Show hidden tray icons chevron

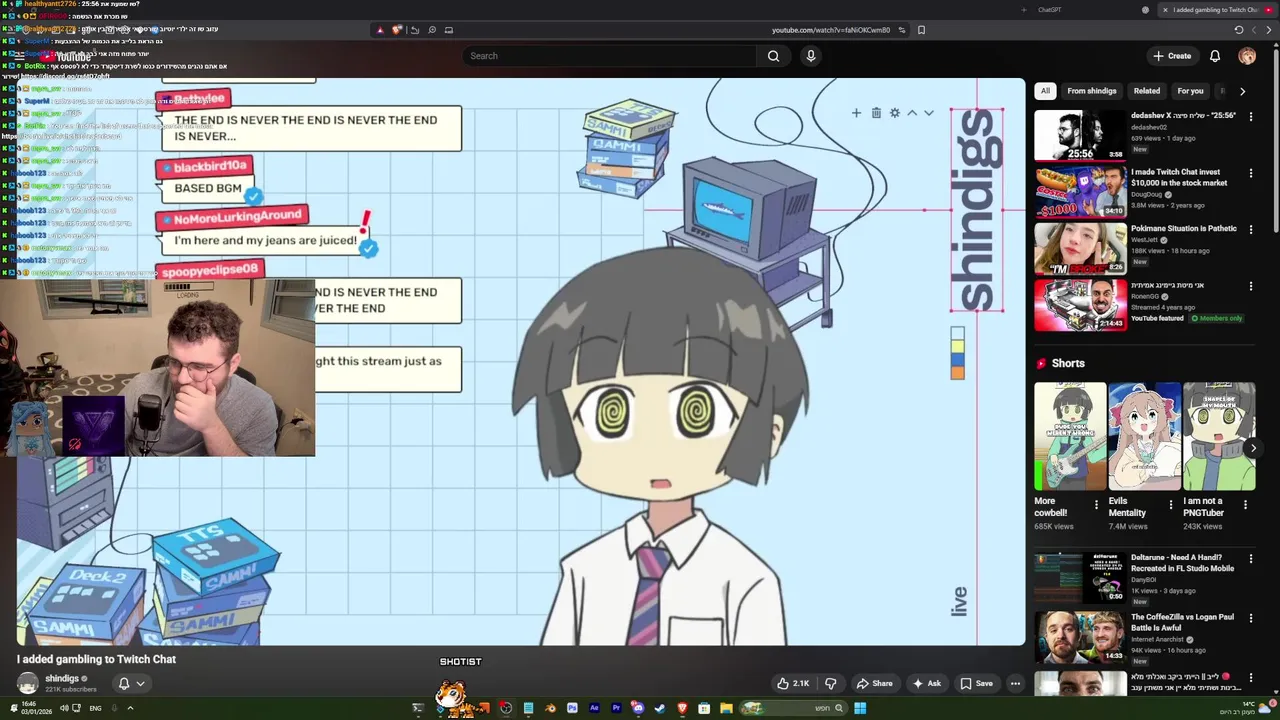pos(130,708)
